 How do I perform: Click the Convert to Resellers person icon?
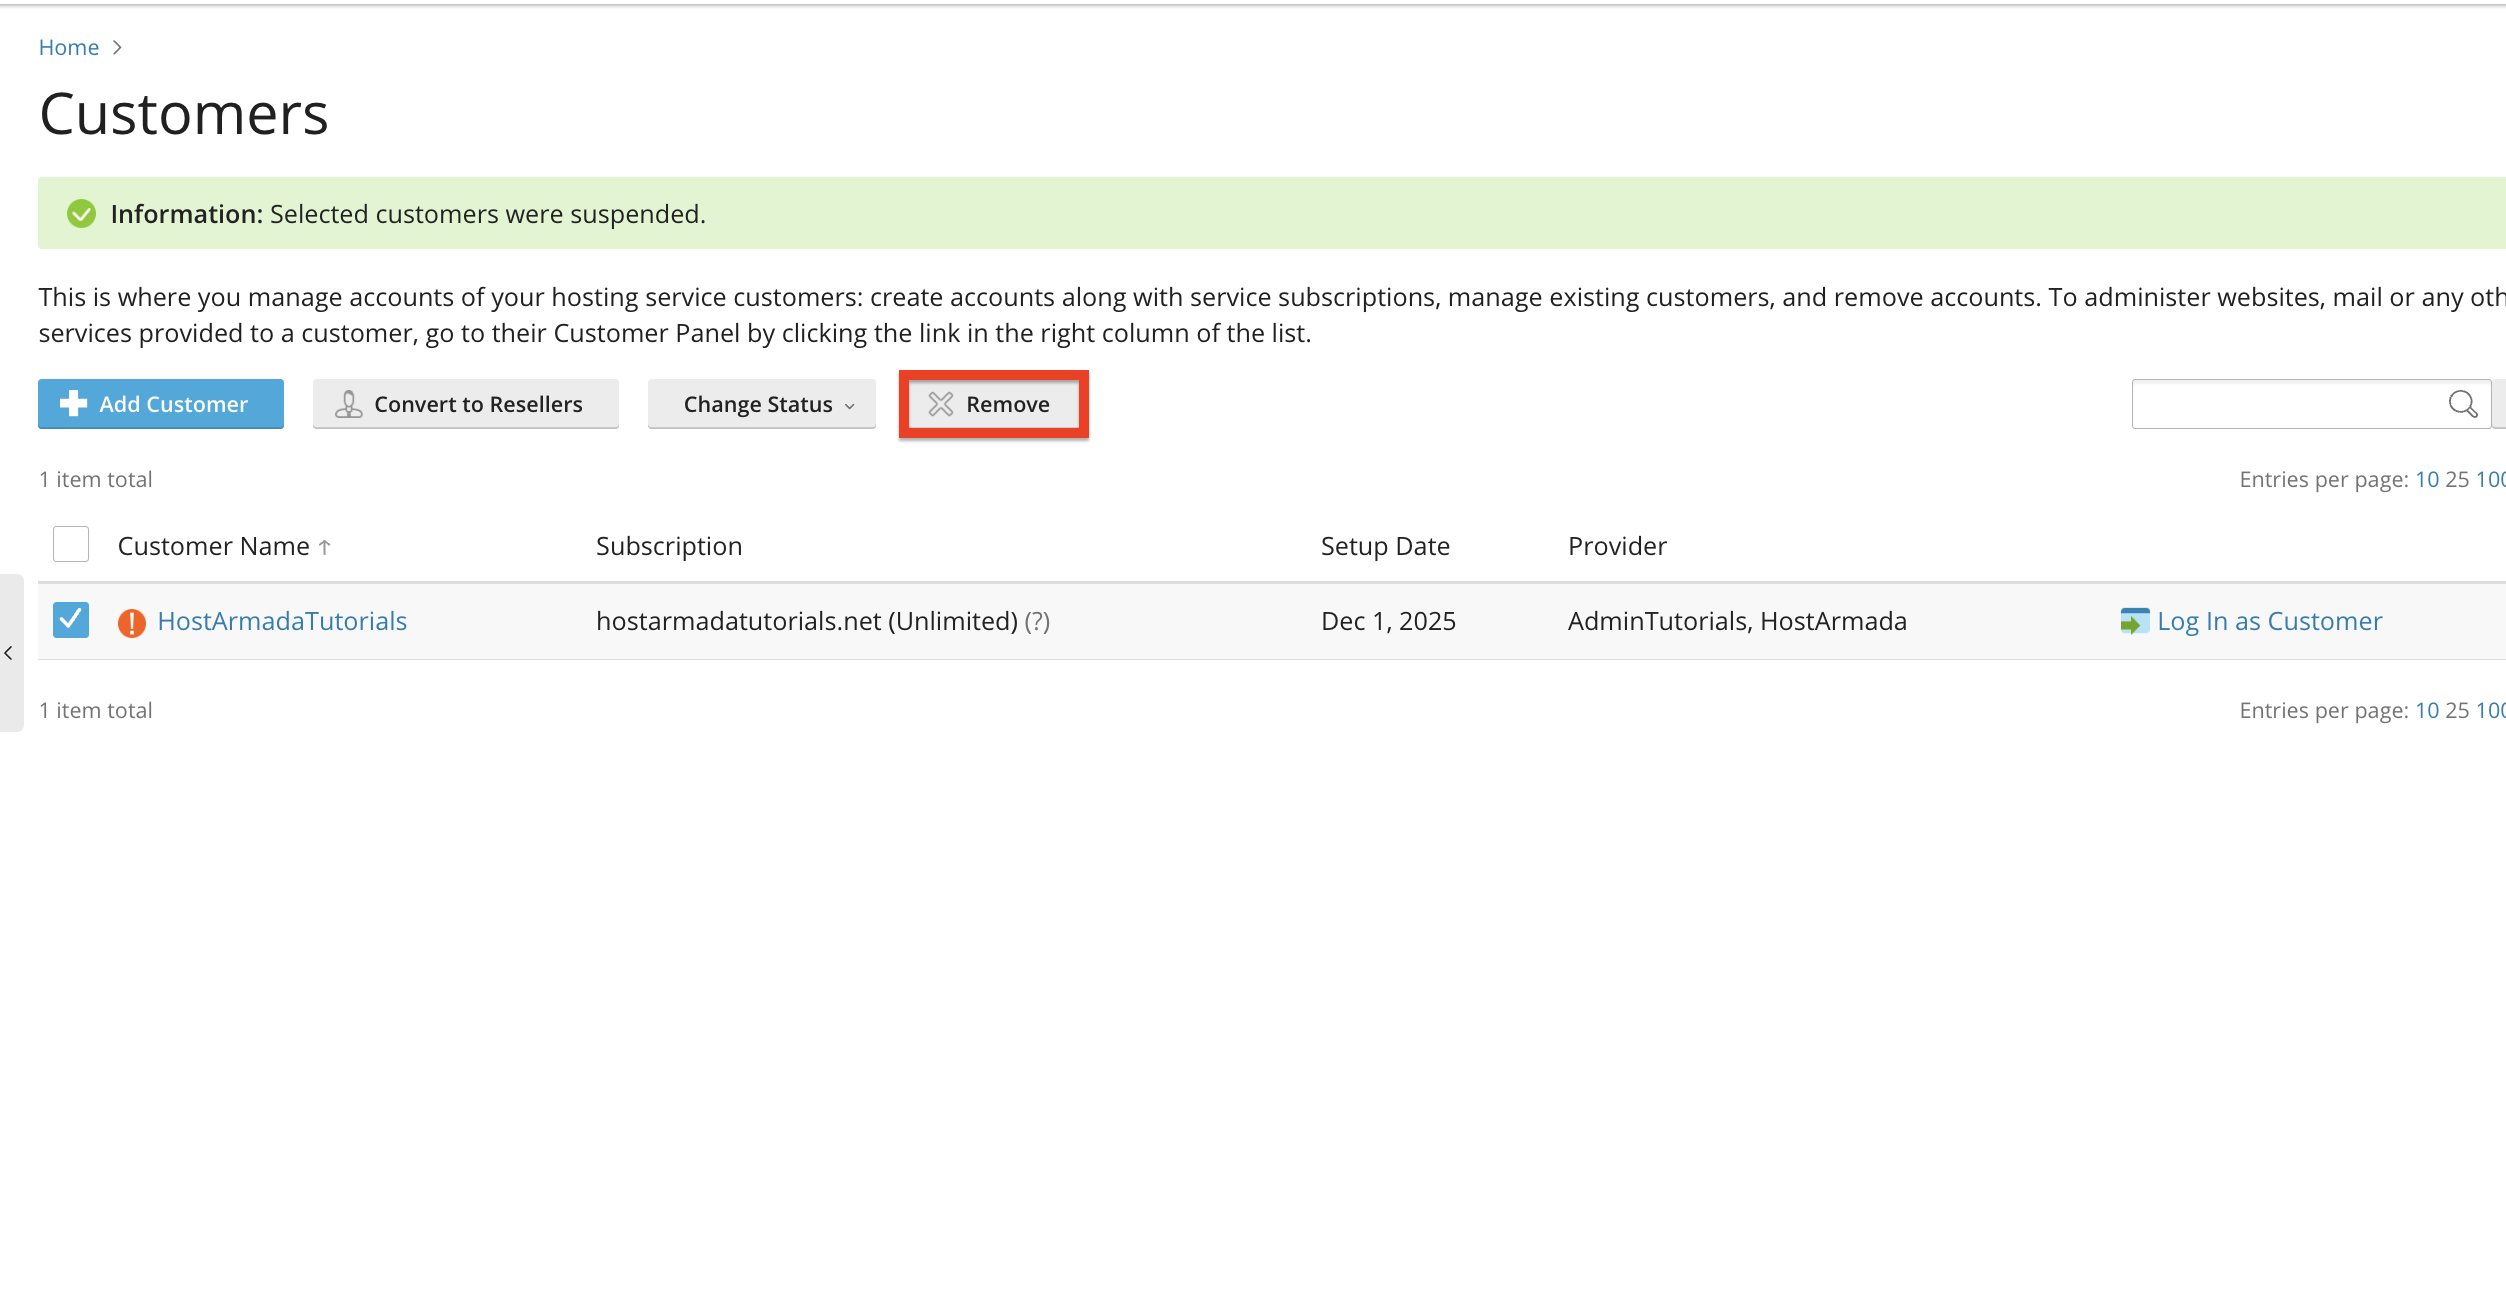point(348,404)
